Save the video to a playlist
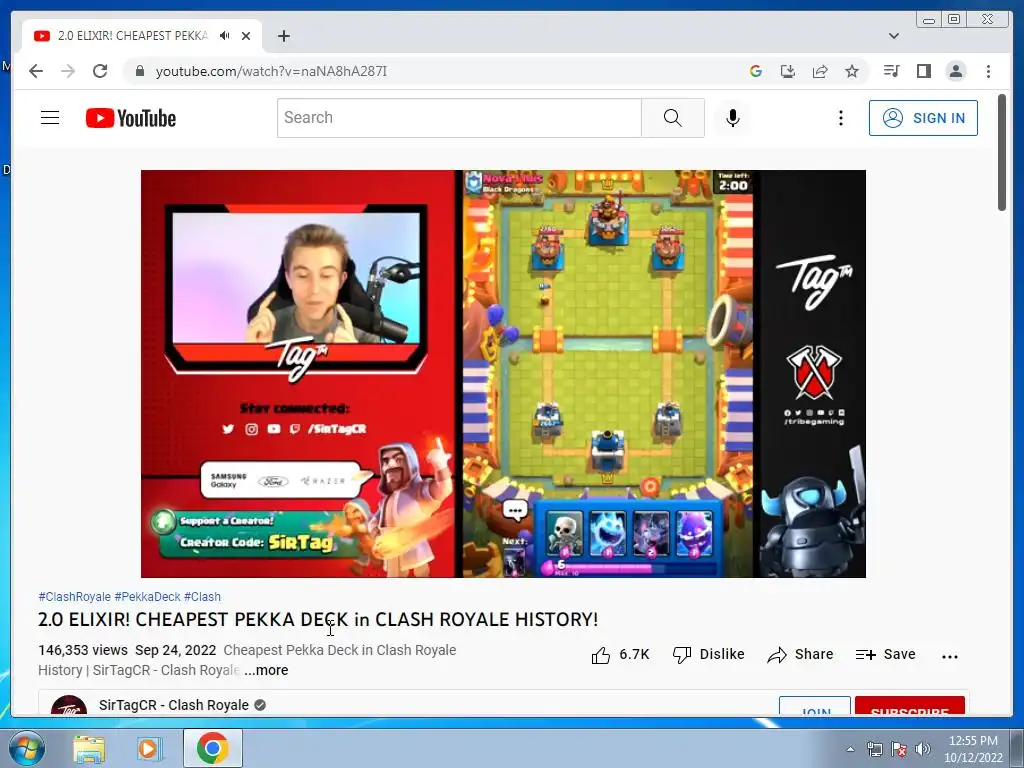The width and height of the screenshot is (1024, 768). tap(886, 654)
